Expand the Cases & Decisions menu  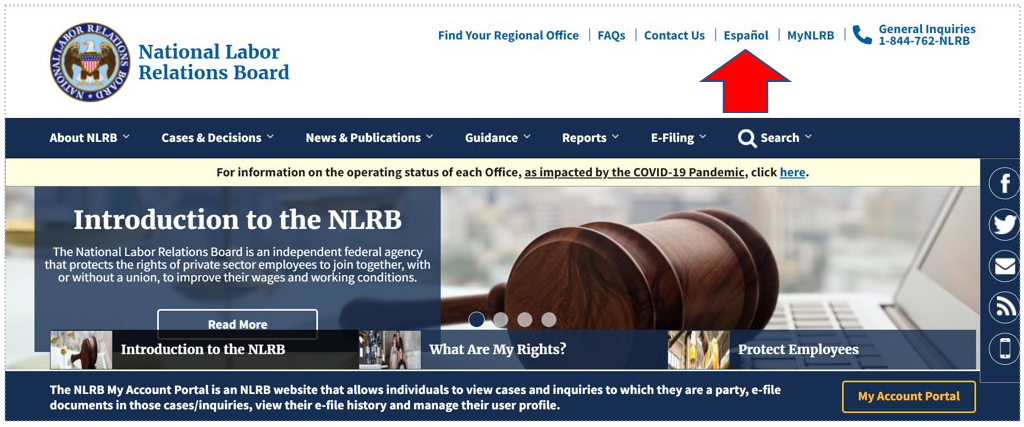(218, 138)
